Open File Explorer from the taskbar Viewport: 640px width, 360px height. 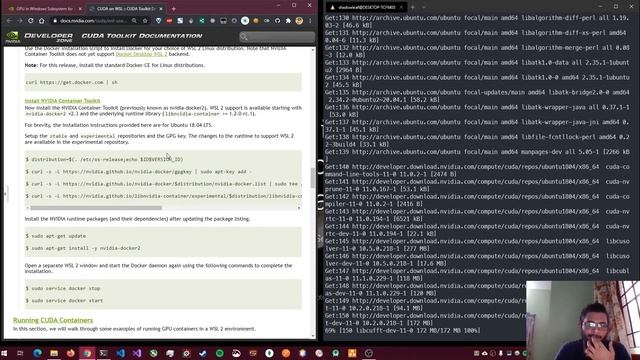coord(54,353)
